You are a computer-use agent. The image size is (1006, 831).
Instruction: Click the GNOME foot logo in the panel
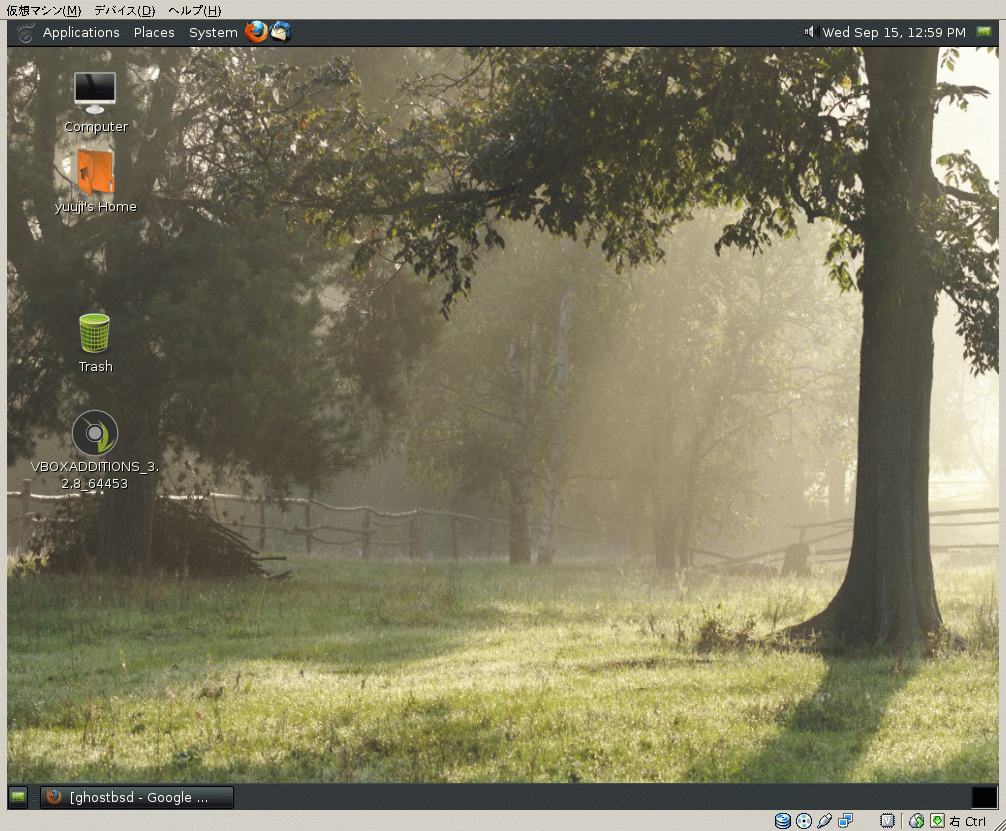25,32
